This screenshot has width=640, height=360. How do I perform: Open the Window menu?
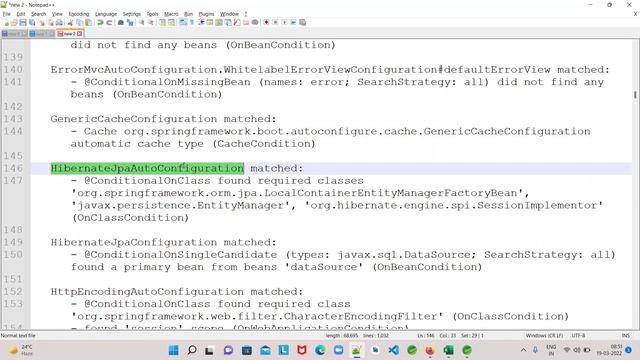(x=229, y=14)
